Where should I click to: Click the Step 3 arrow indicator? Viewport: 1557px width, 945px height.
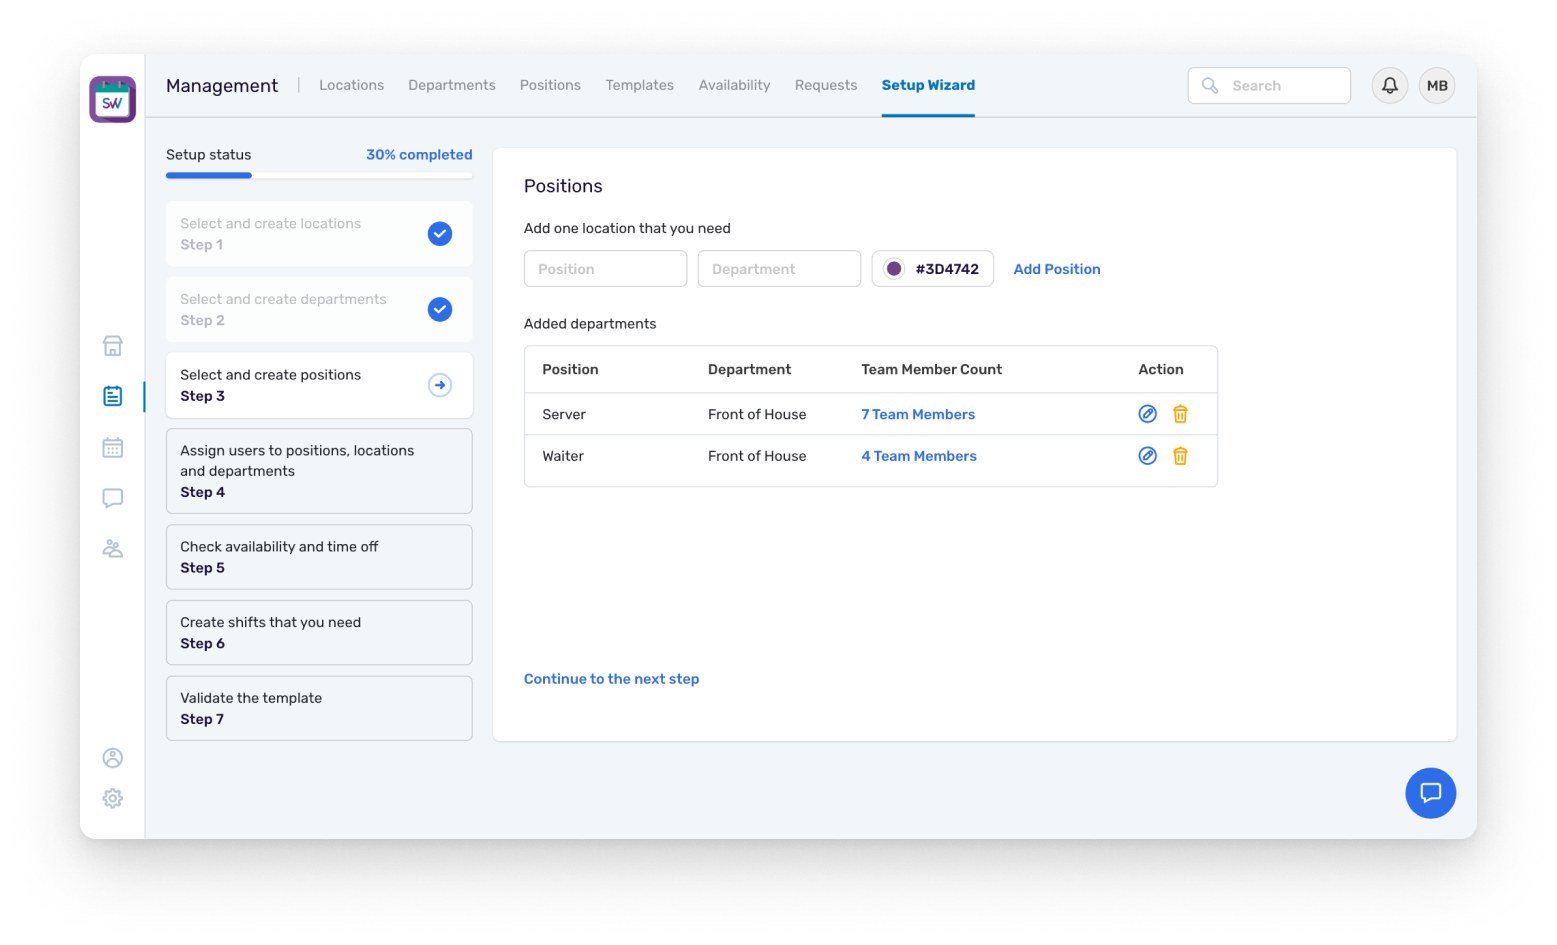point(440,385)
